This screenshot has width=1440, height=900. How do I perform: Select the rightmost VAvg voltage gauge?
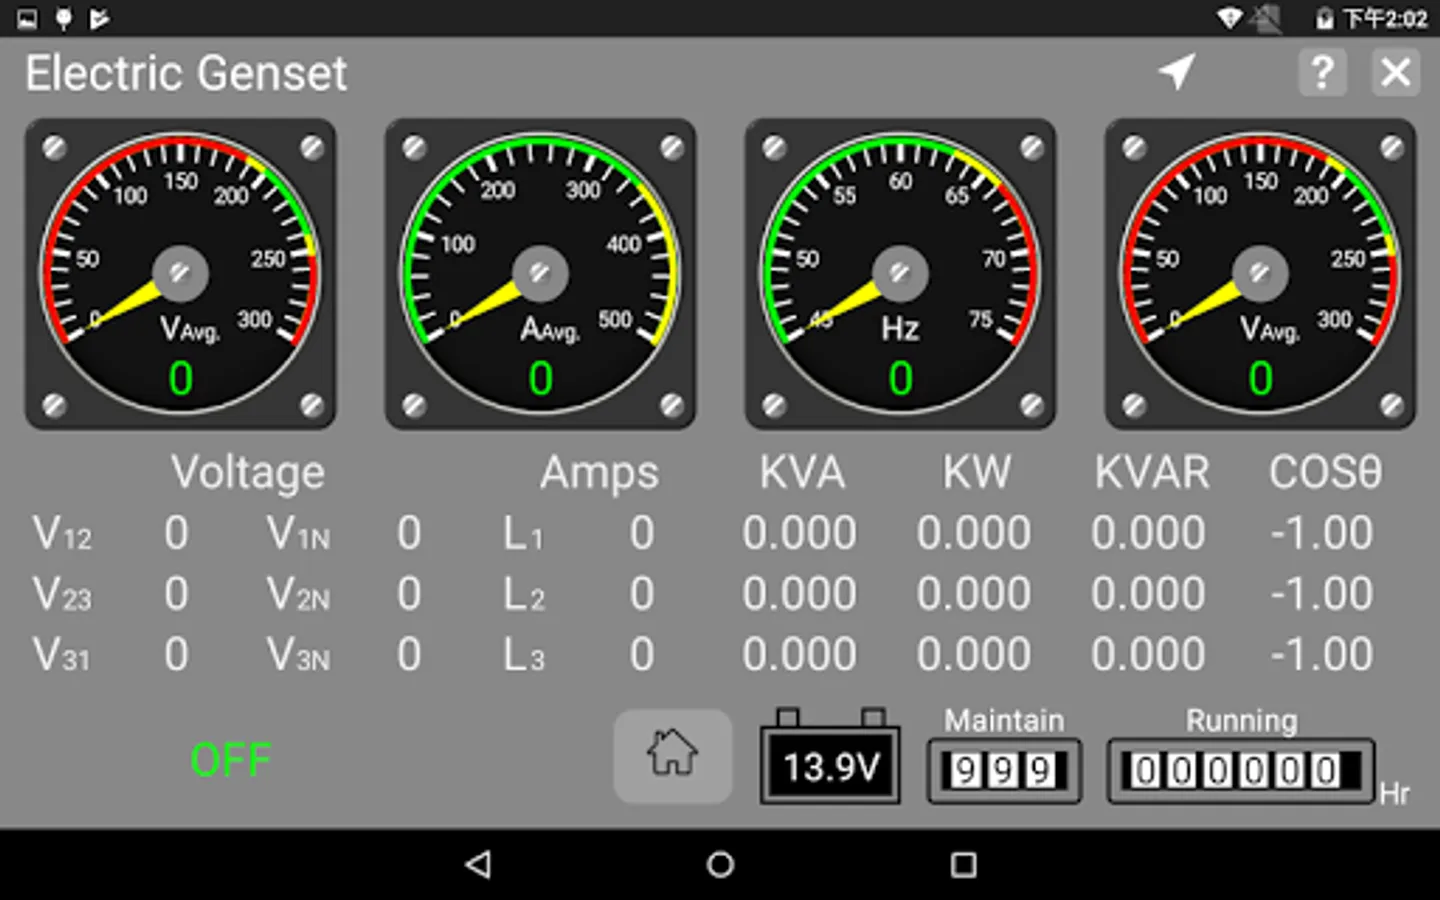point(1260,274)
